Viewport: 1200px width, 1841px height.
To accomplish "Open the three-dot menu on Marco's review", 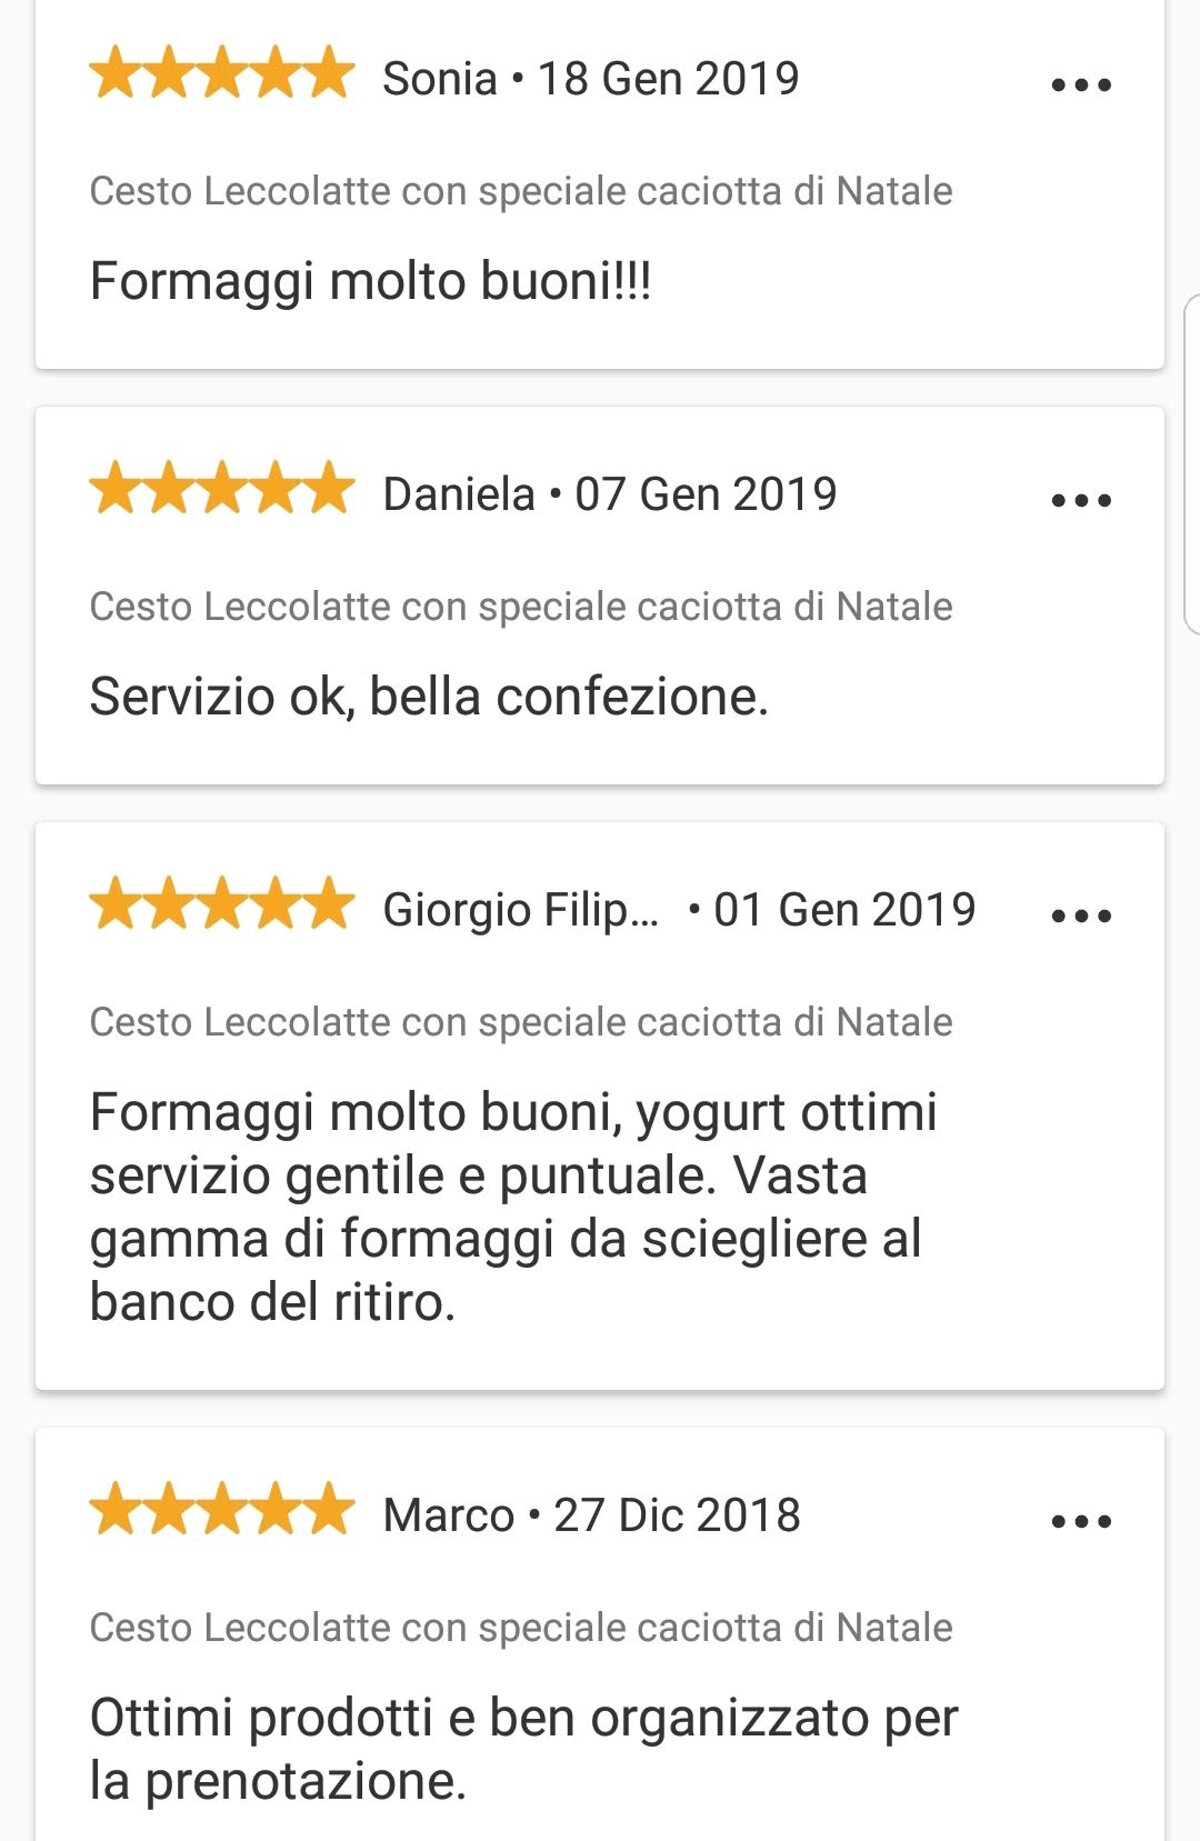I will [x=1081, y=1522].
